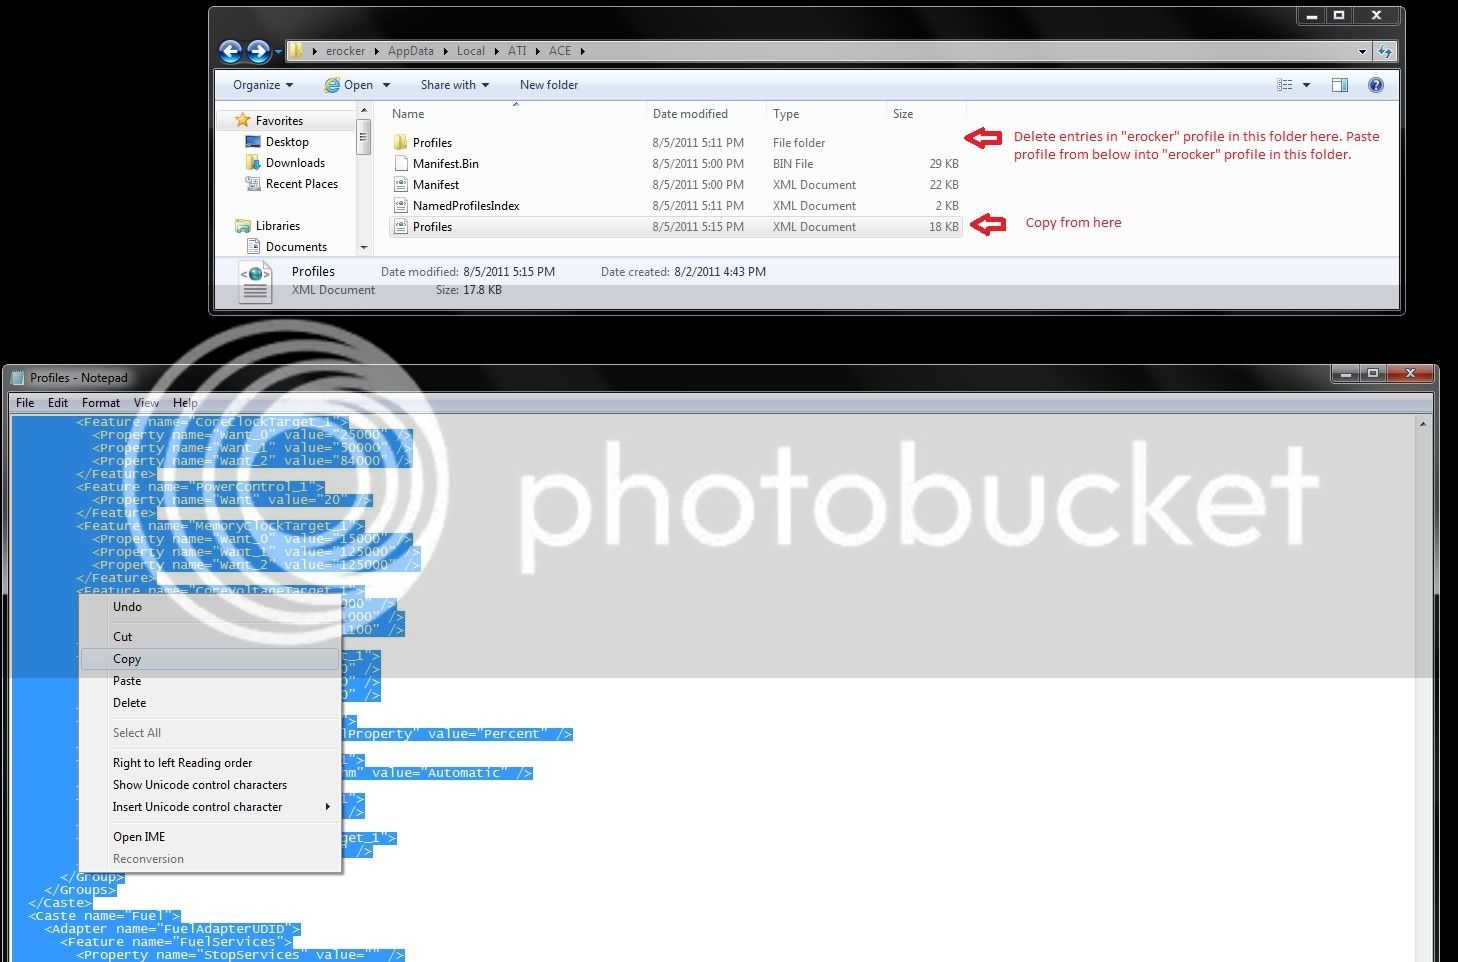
Task: Choose Undo in the context menu
Action: 210,607
